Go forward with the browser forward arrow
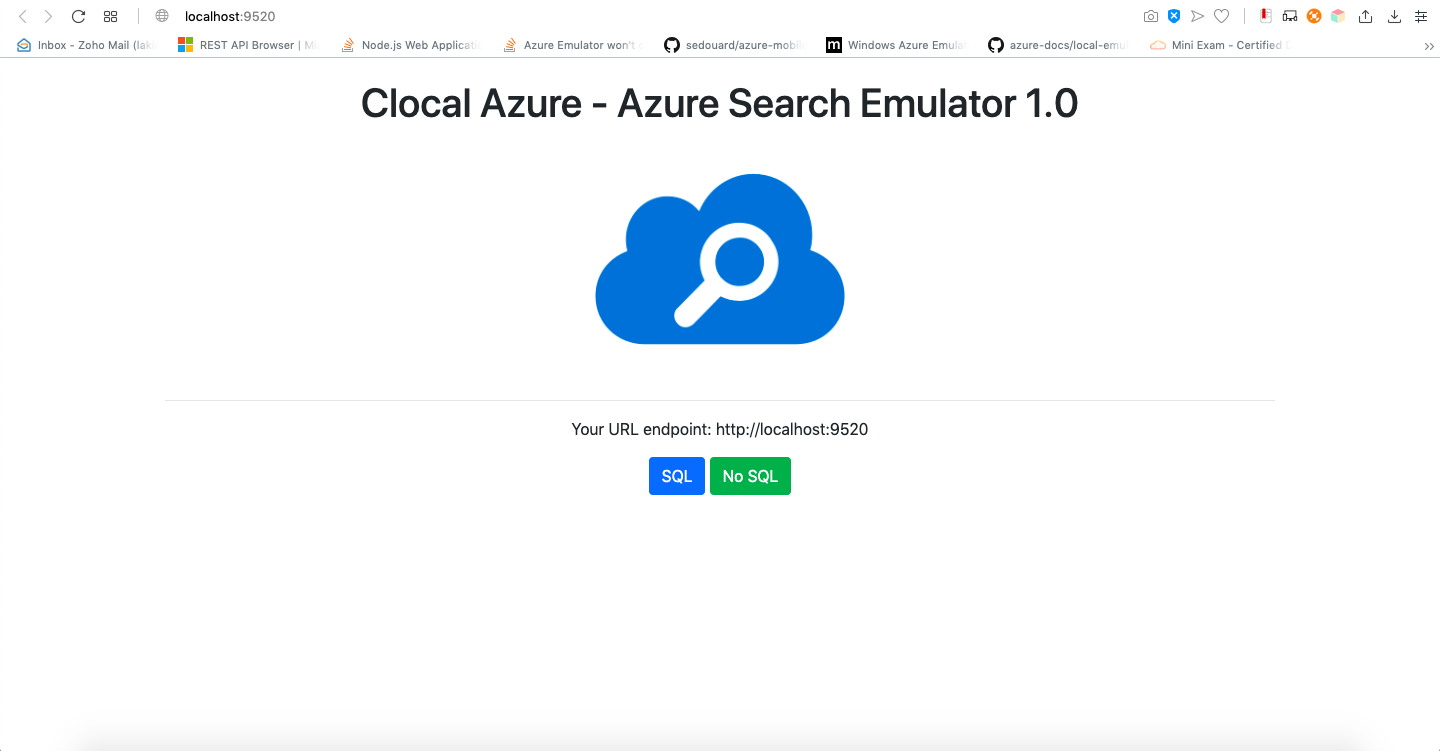Viewport: 1440px width, 751px height. coord(48,16)
